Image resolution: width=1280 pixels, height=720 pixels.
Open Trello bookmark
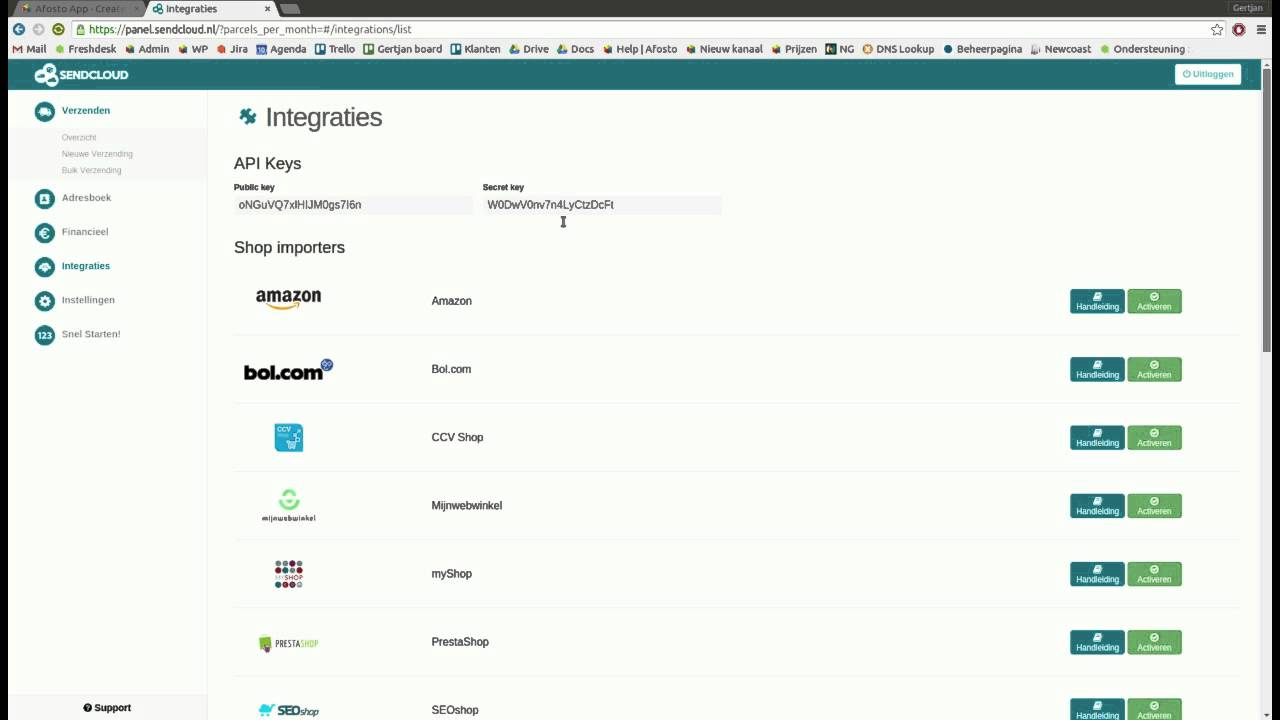[x=334, y=49]
